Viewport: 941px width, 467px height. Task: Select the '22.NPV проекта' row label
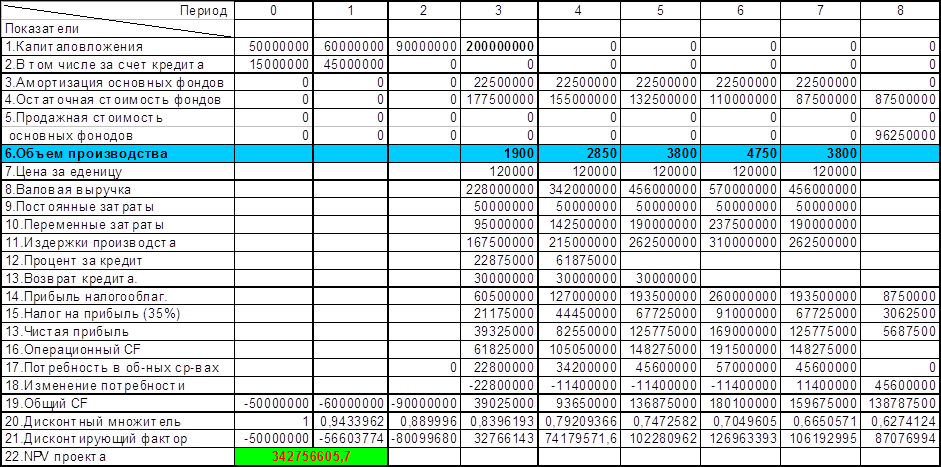tap(117, 456)
